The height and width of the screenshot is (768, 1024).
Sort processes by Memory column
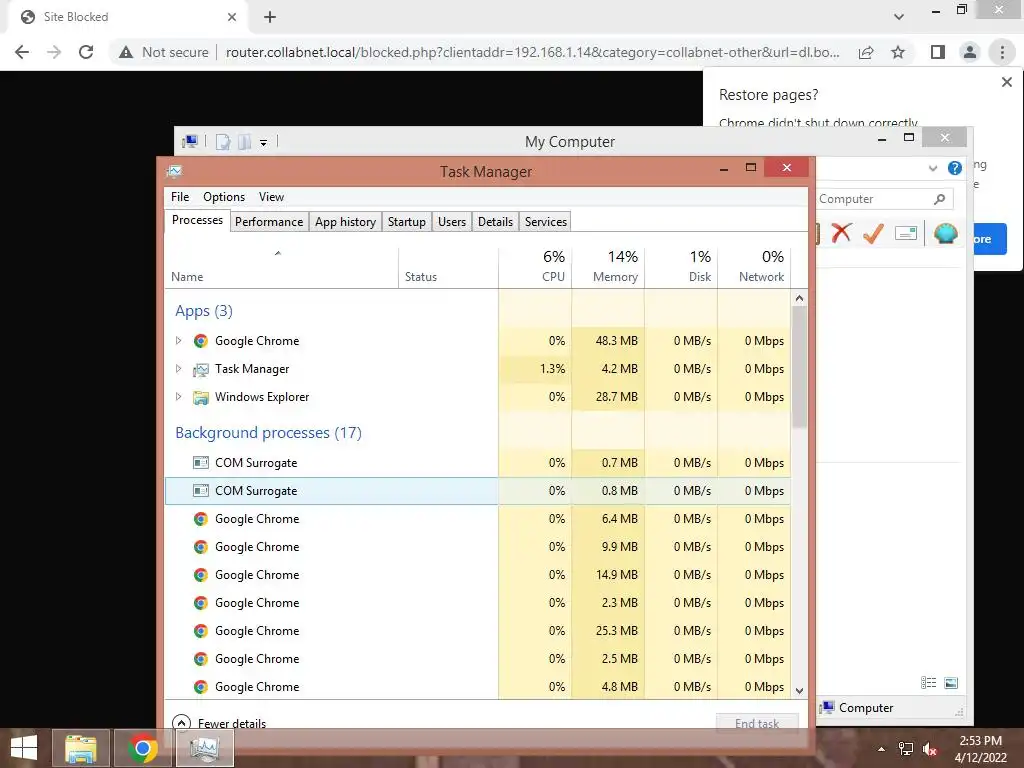[x=608, y=268]
